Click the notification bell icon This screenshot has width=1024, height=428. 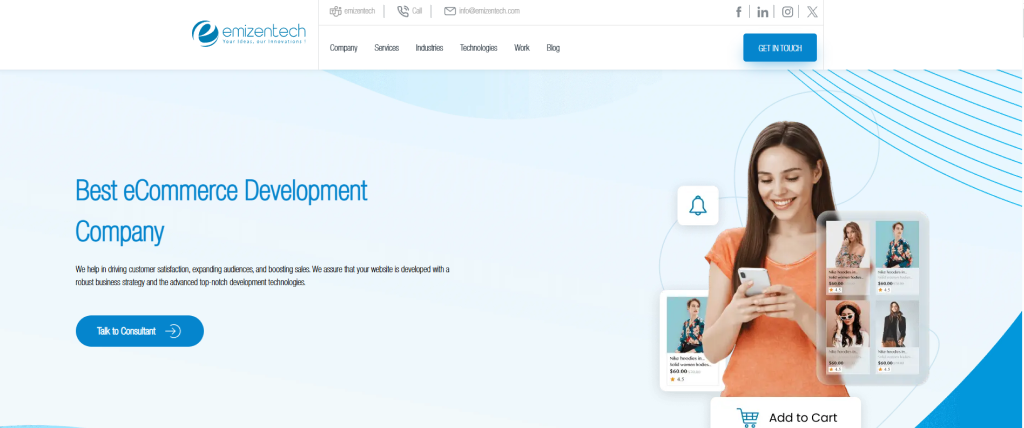pyautogui.click(x=698, y=206)
